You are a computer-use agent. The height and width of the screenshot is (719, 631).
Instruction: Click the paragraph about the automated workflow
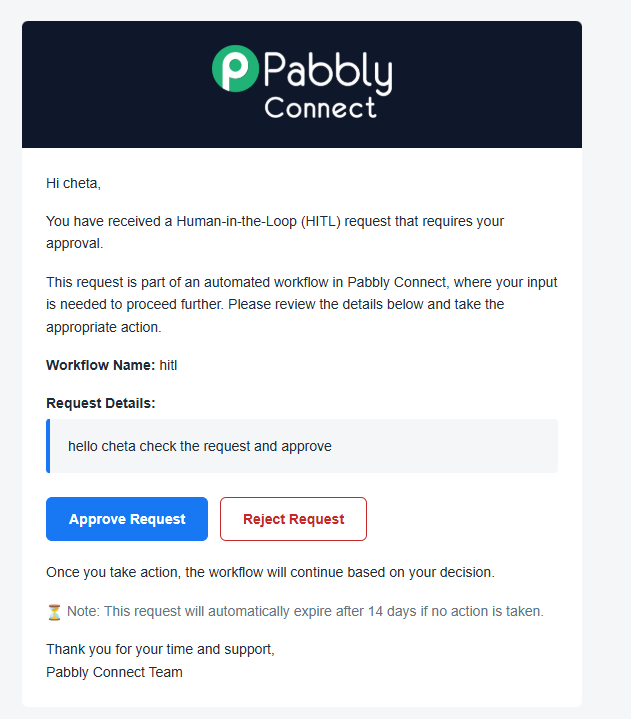click(x=301, y=304)
